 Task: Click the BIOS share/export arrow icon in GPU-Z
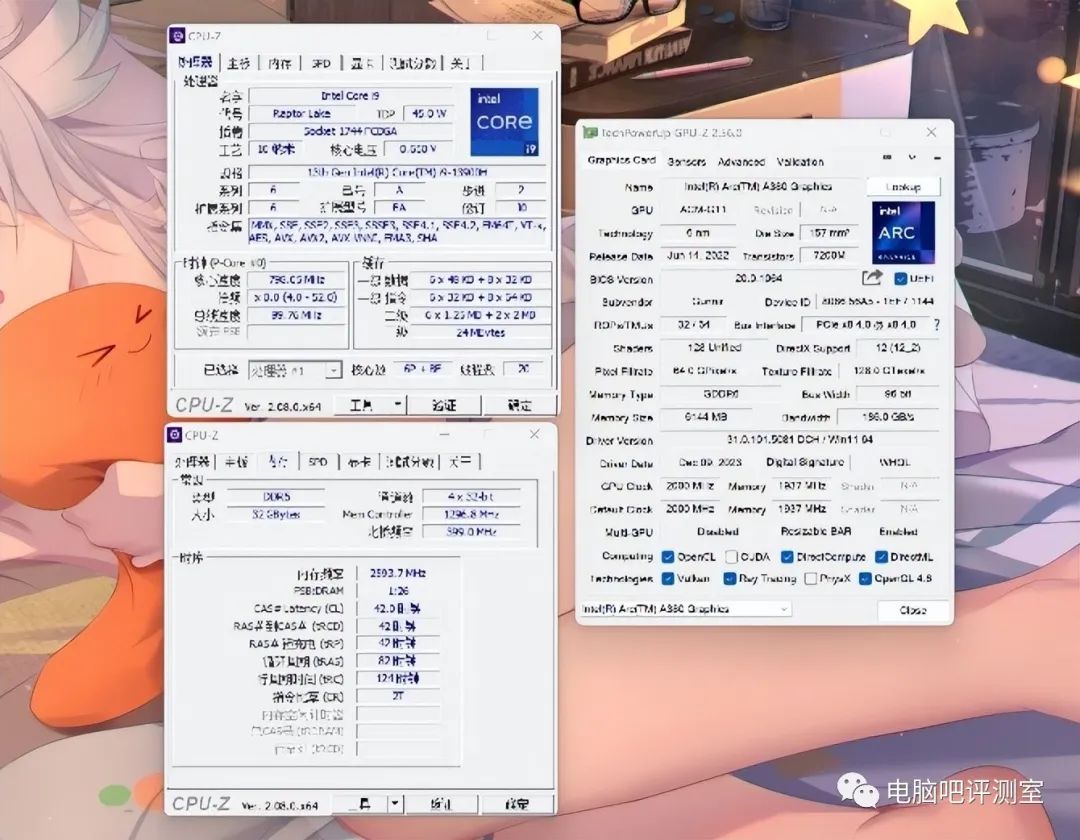click(872, 277)
